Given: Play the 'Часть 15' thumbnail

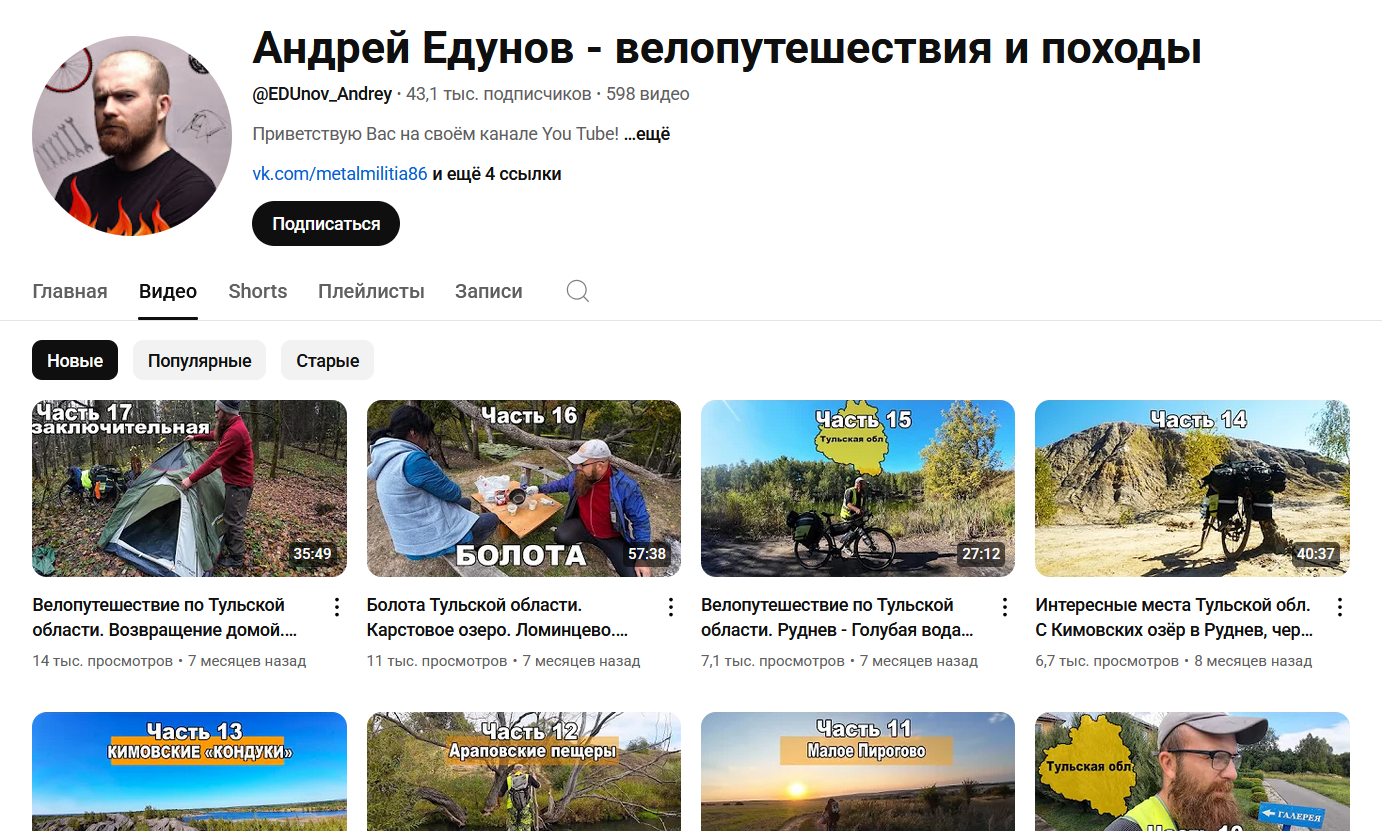Looking at the screenshot, I should coord(858,489).
